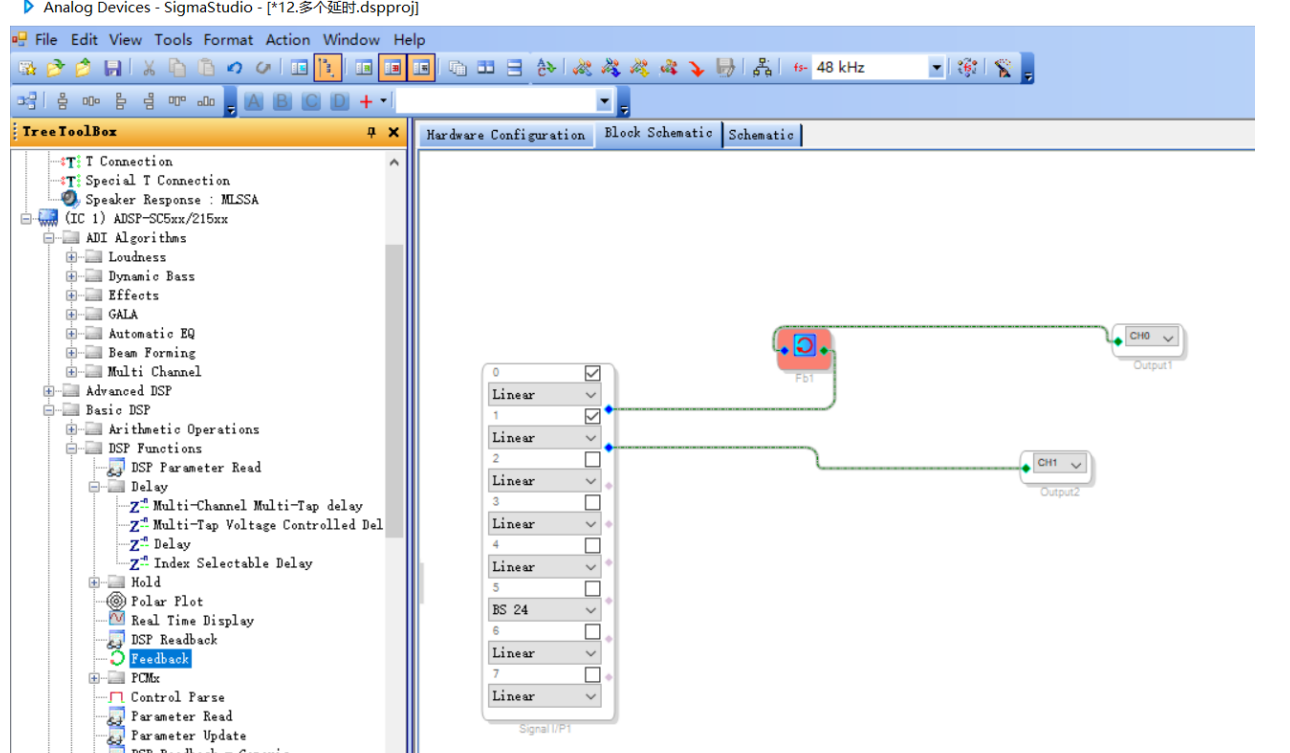Click the grayed export file icon
Viewport: 1290px width, 753px height.
point(725,68)
